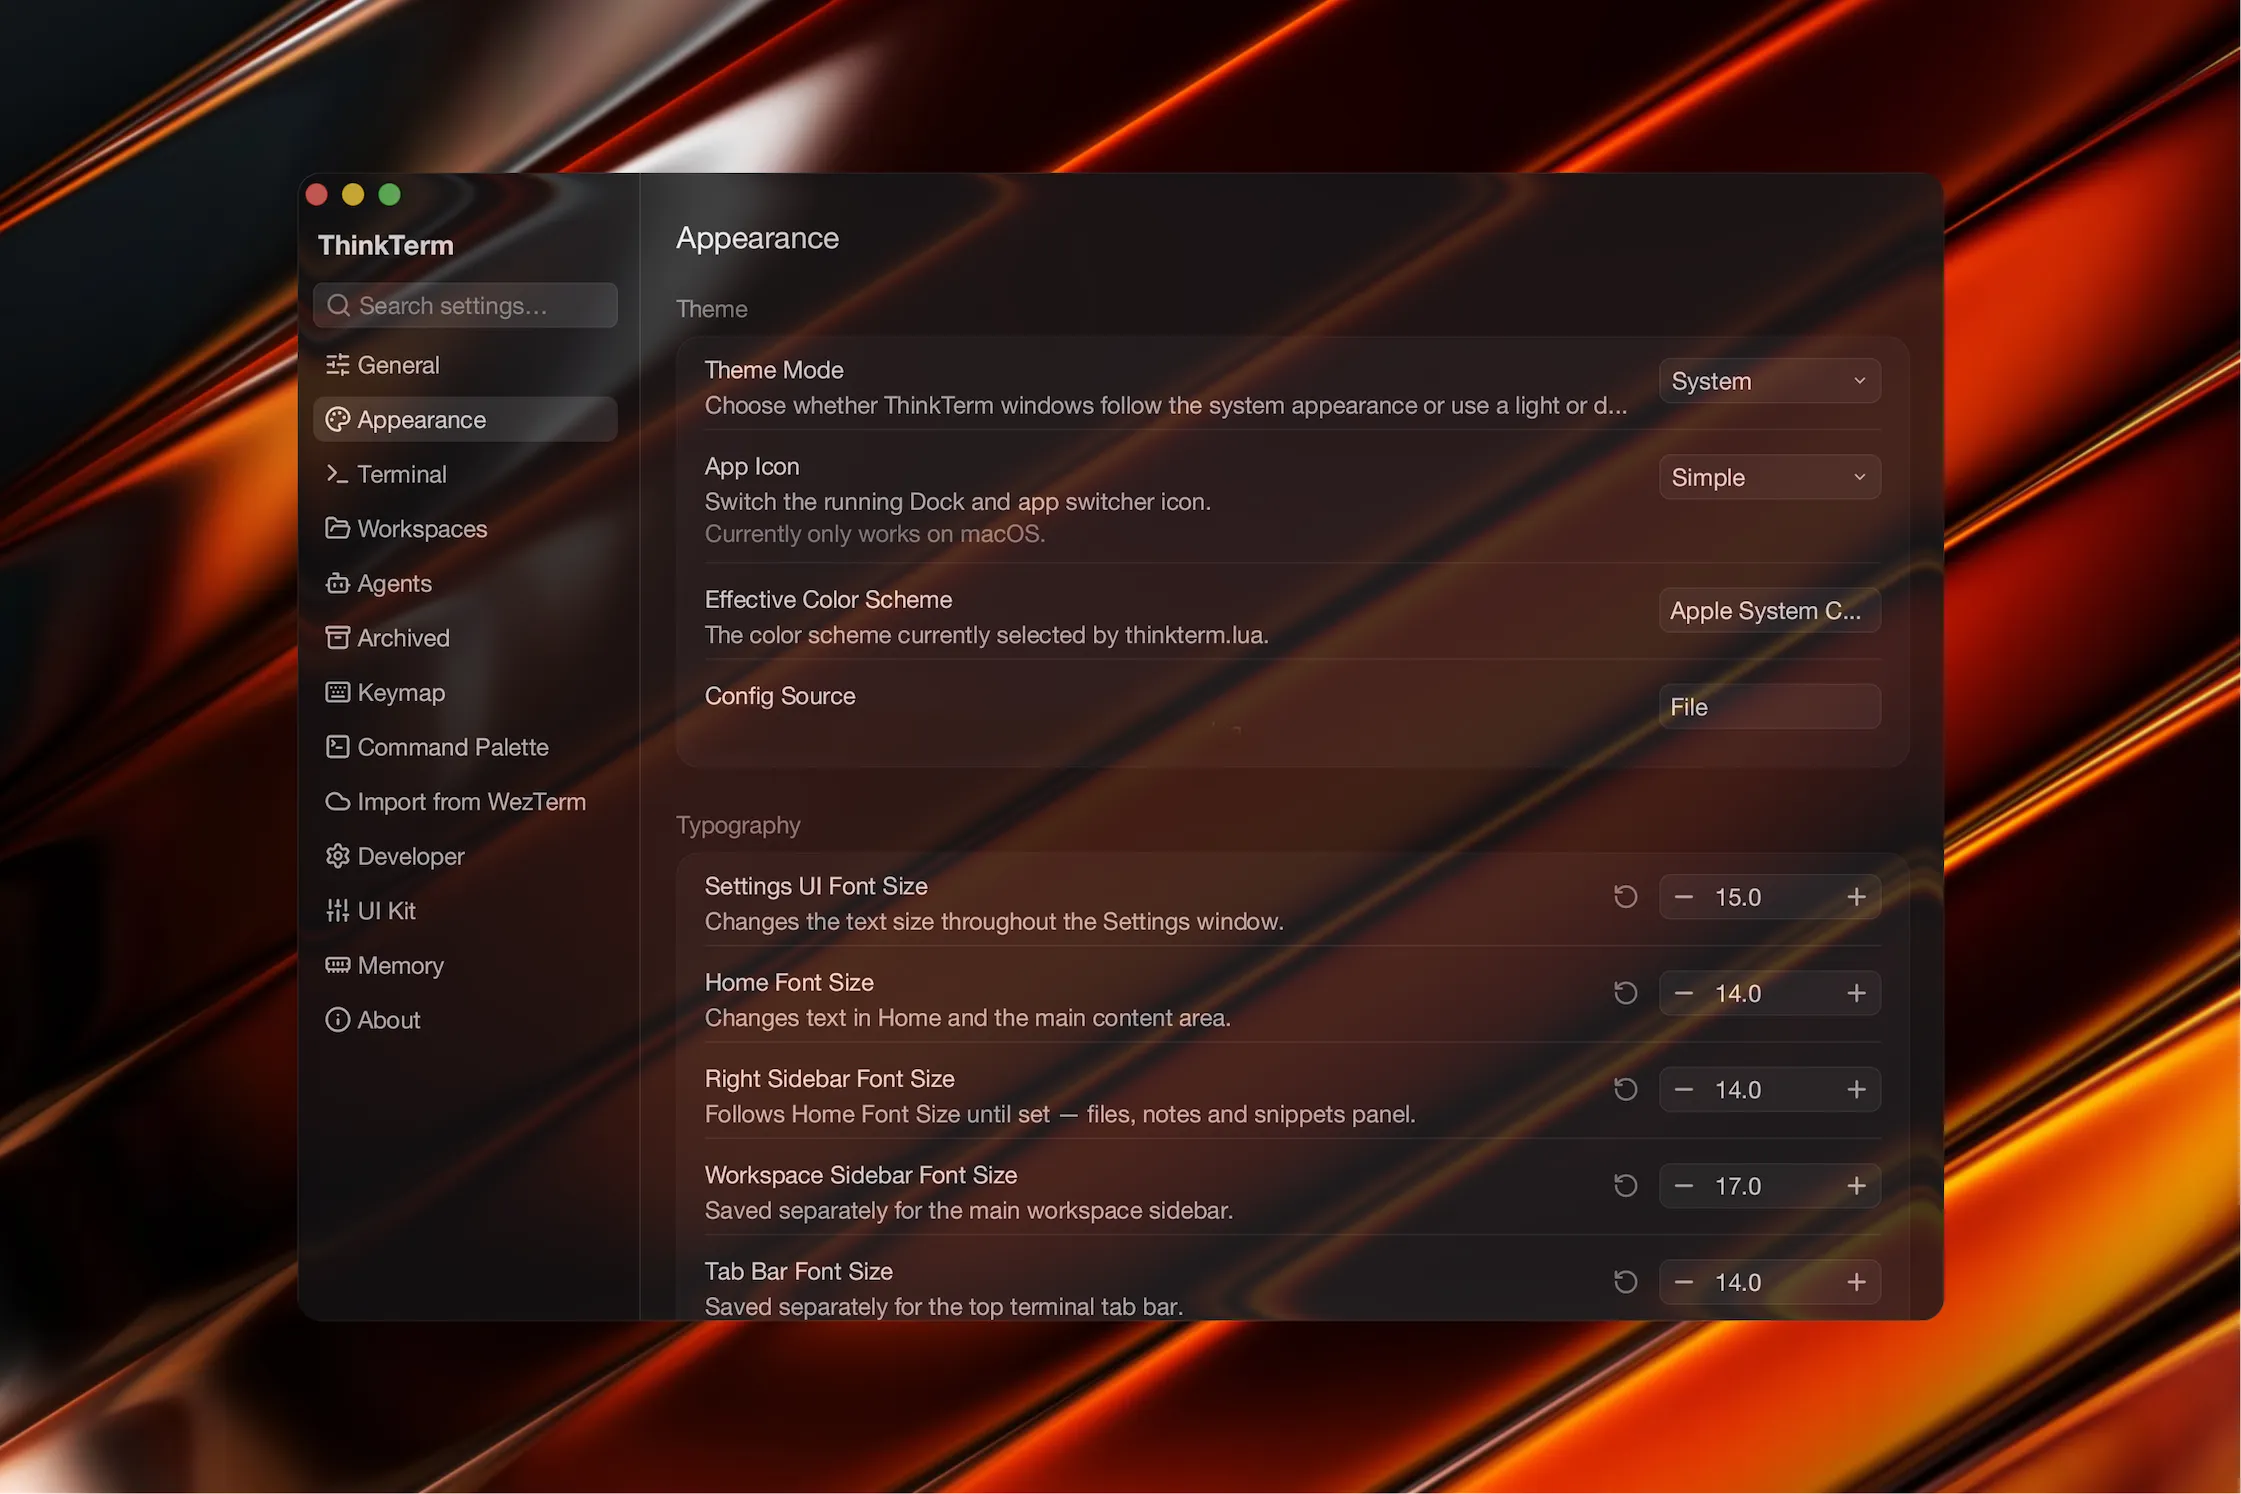2241x1494 pixels.
Task: Reset Right Sidebar Font Size to default
Action: point(1626,1089)
